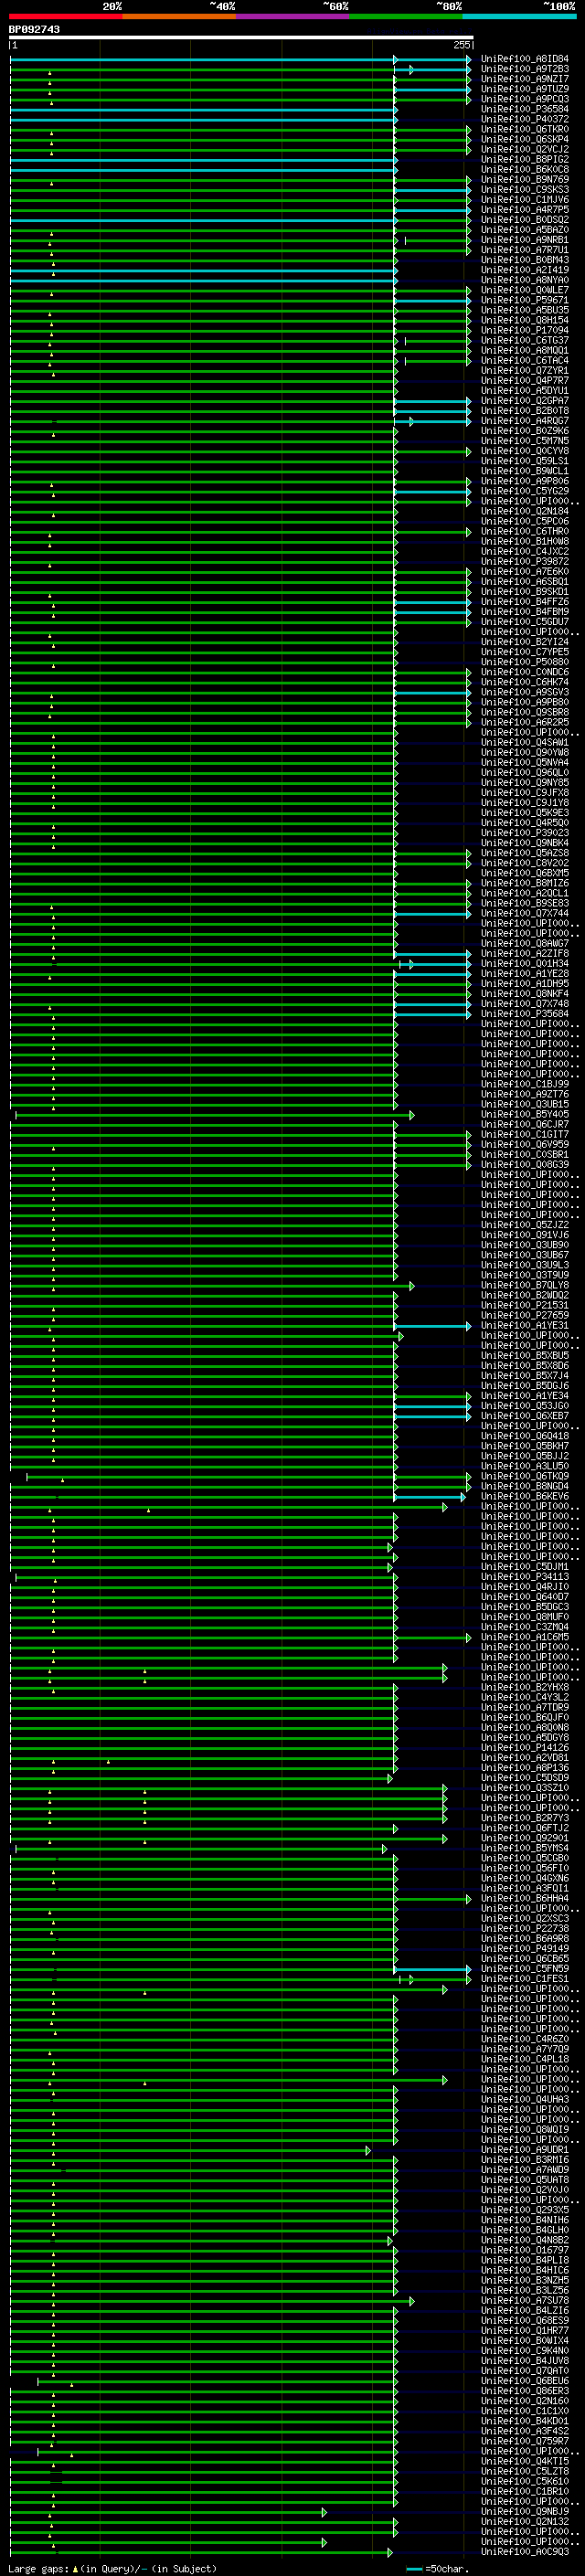Viewport: 585px width, 2576px height.
Task: Click hit label UniRef100_B4FBM9
Action: click(x=525, y=612)
